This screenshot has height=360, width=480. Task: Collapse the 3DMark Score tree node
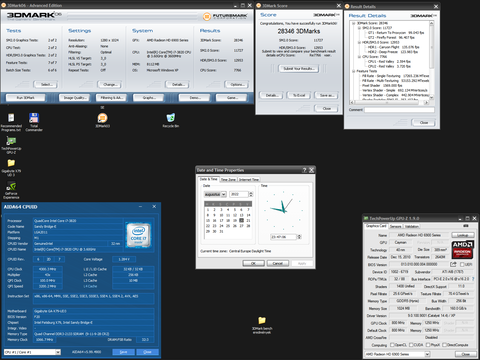click(x=354, y=23)
